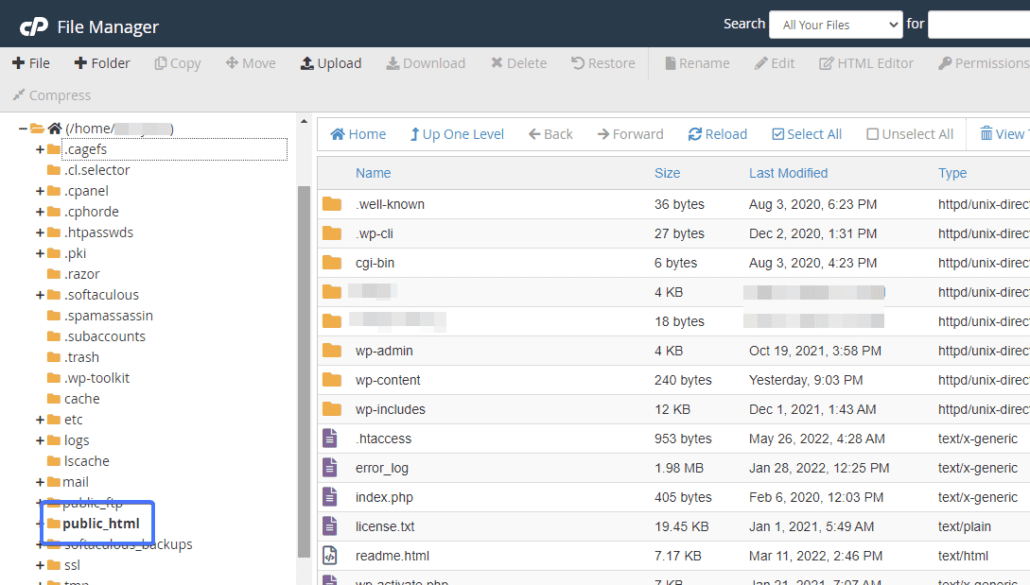Expand the .cpanel tree folder

pos(40,191)
